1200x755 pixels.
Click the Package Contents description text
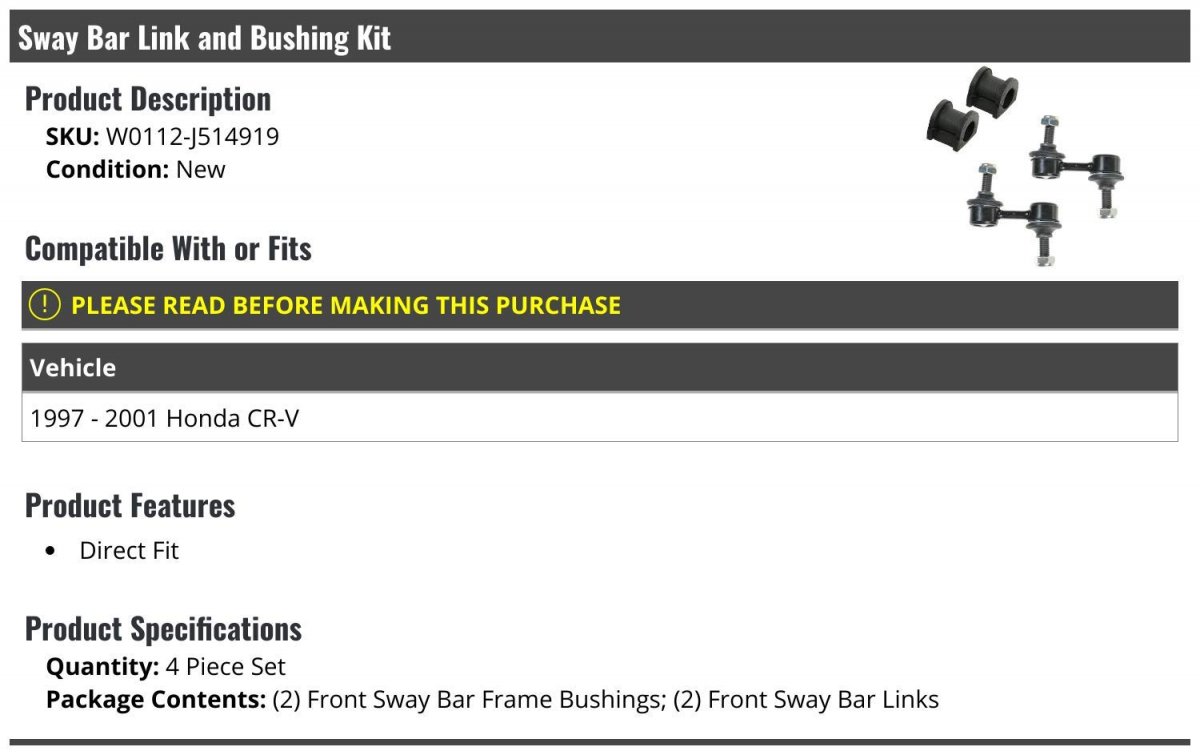[606, 700]
